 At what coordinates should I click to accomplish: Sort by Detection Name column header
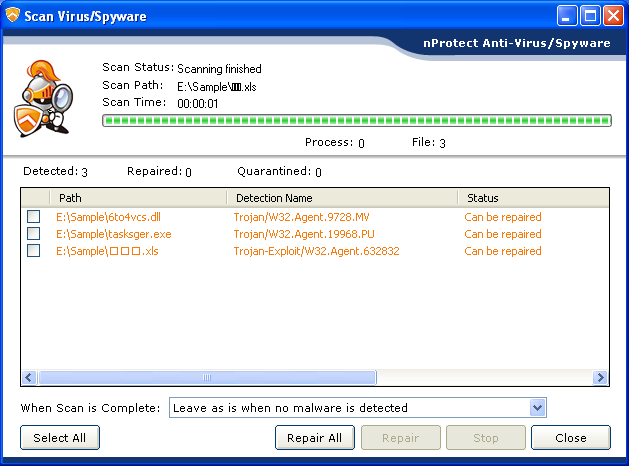point(342,198)
